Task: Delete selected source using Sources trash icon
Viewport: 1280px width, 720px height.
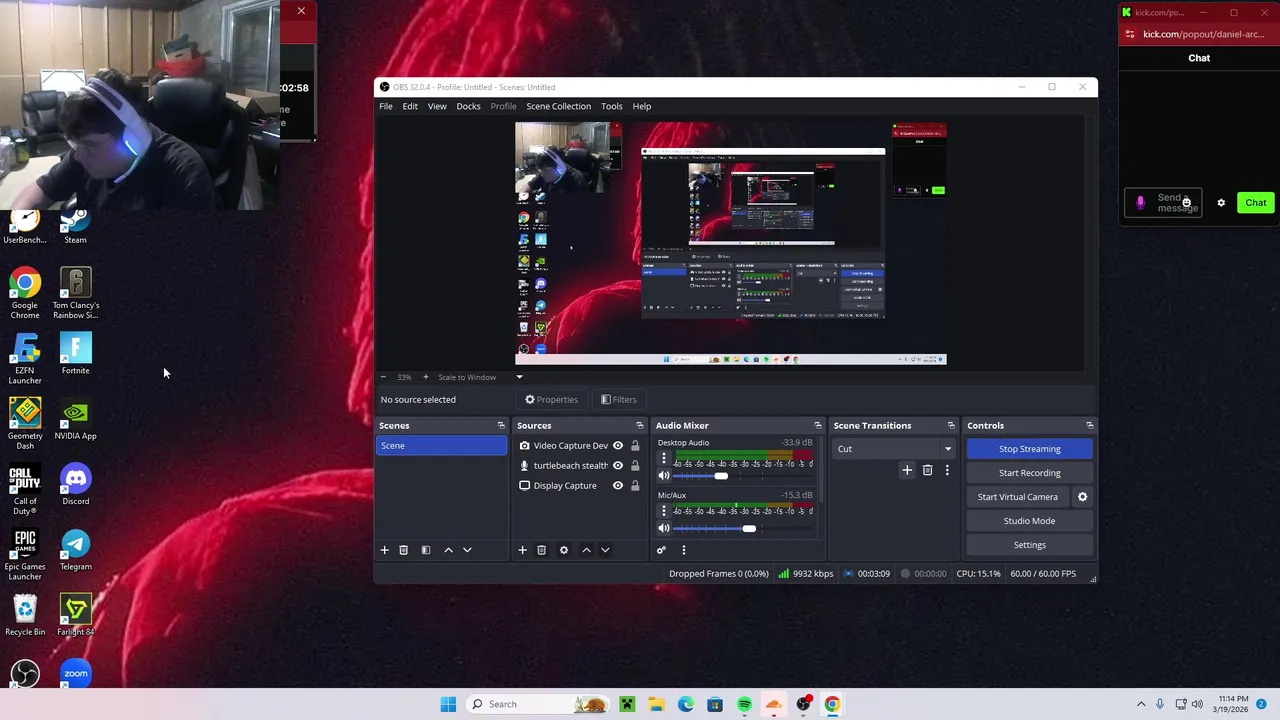Action: [x=541, y=550]
